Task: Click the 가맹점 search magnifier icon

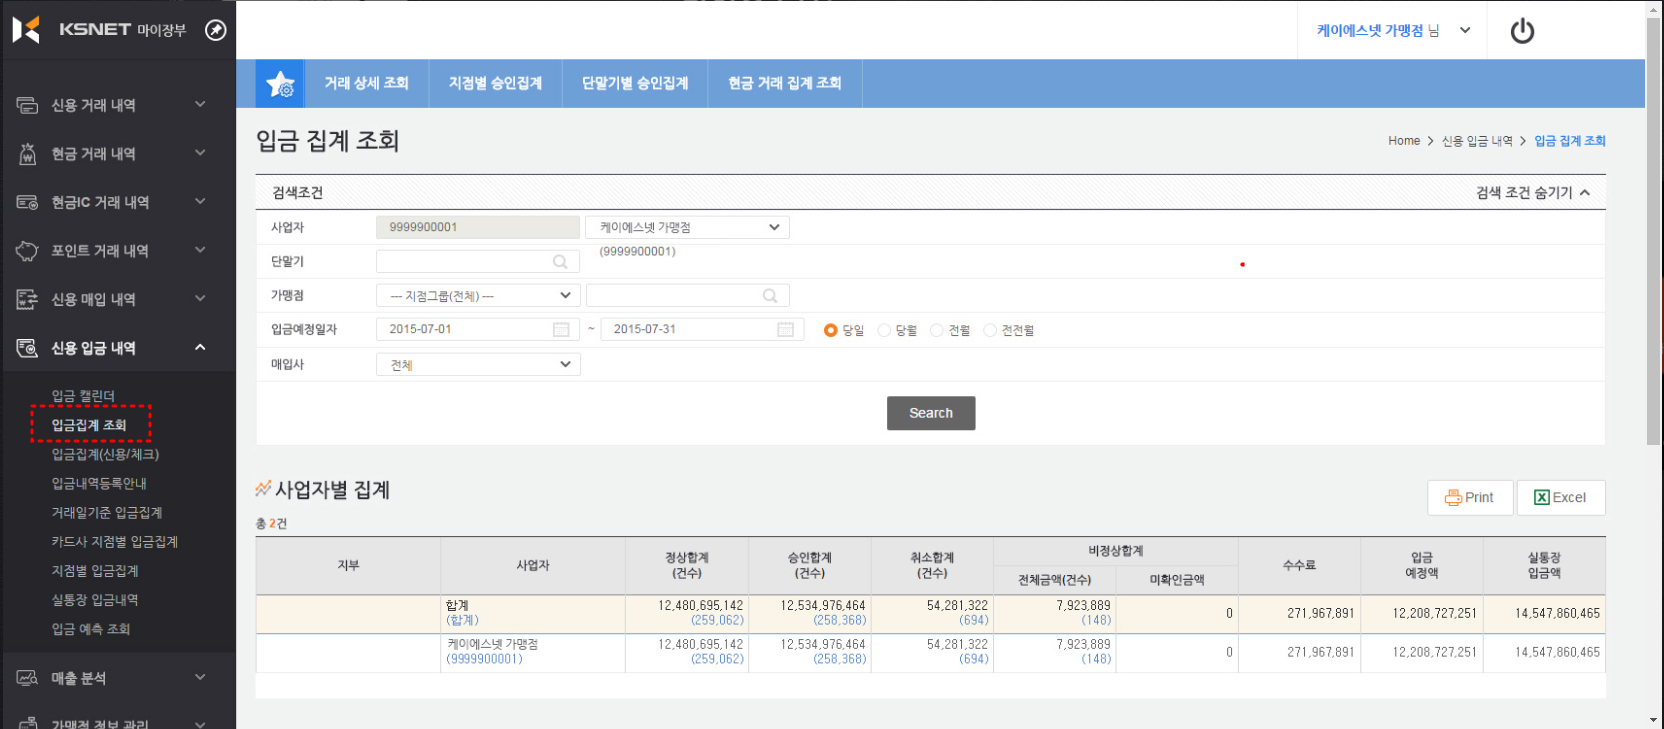Action: click(770, 296)
